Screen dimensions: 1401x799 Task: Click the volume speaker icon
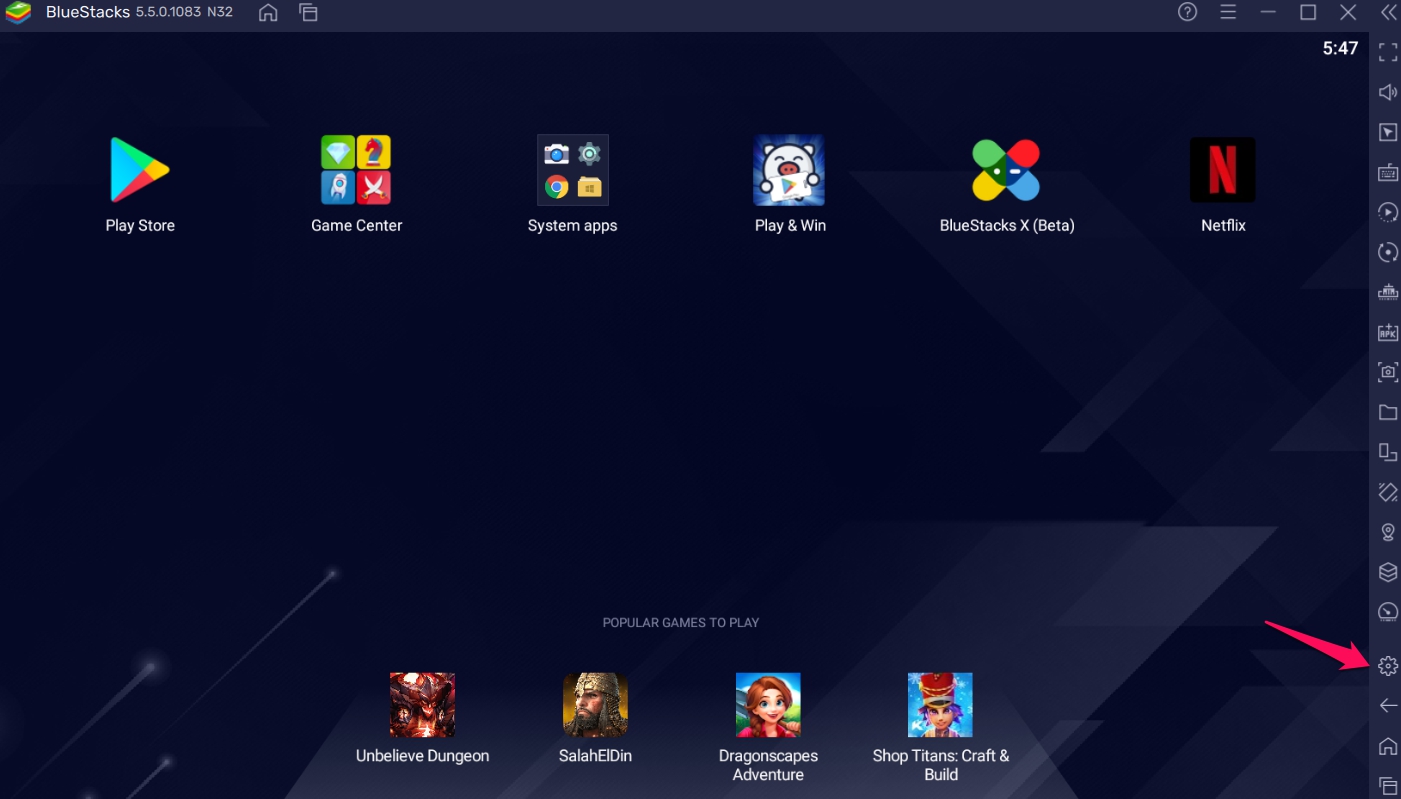[1388, 92]
